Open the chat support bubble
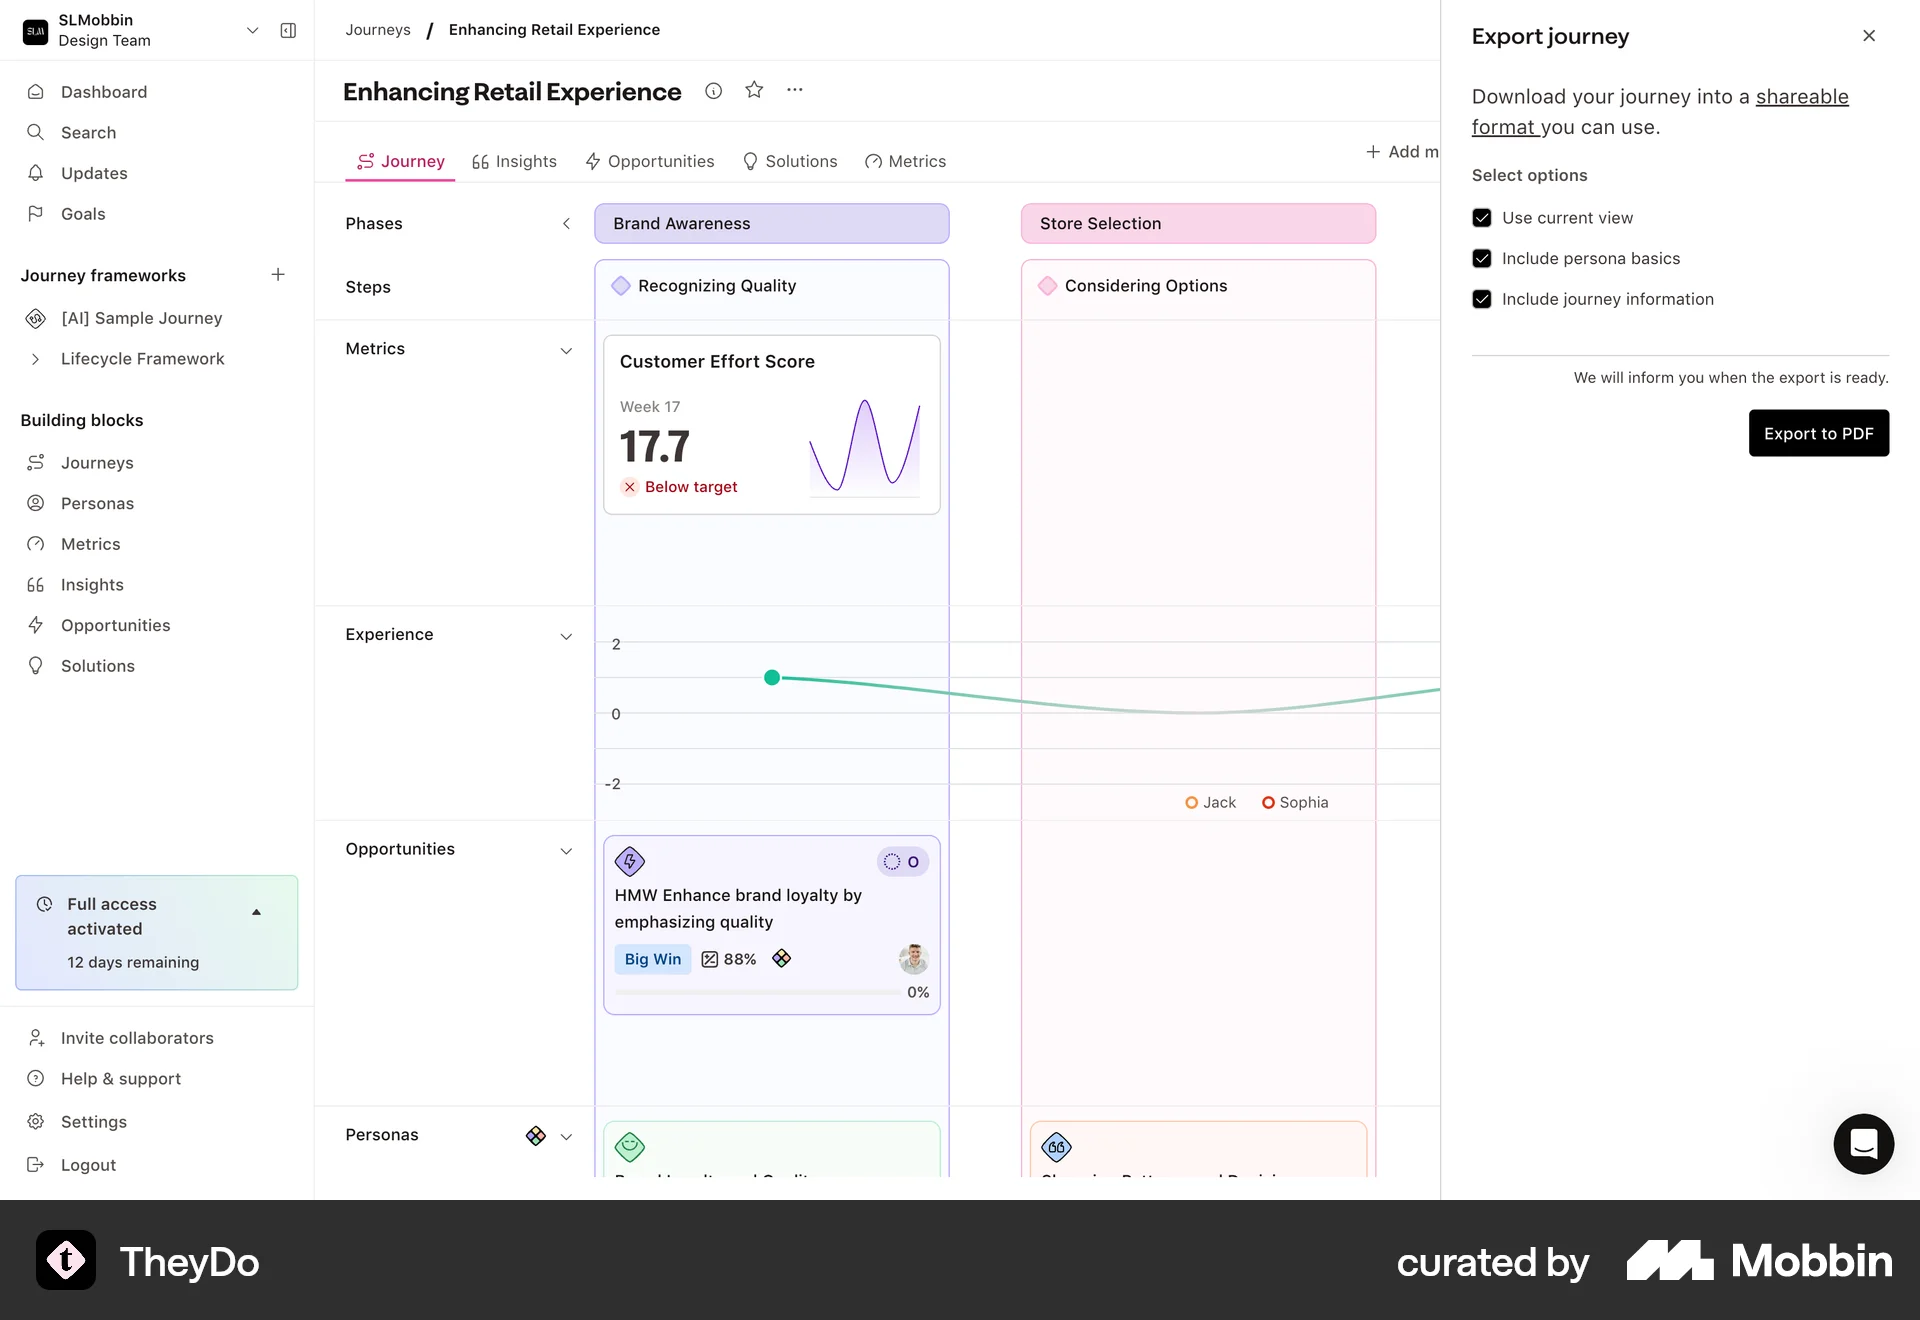 [1863, 1143]
